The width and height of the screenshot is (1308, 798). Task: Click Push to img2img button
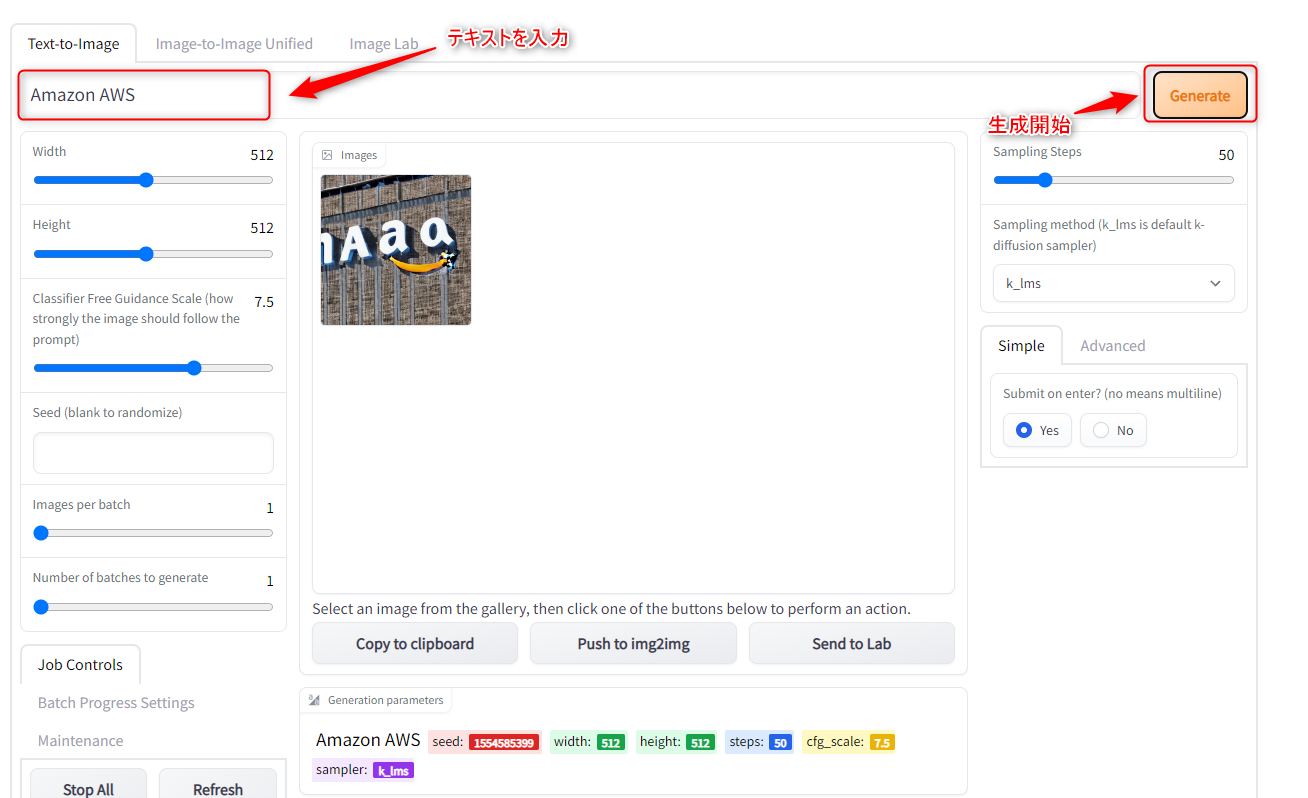[633, 644]
